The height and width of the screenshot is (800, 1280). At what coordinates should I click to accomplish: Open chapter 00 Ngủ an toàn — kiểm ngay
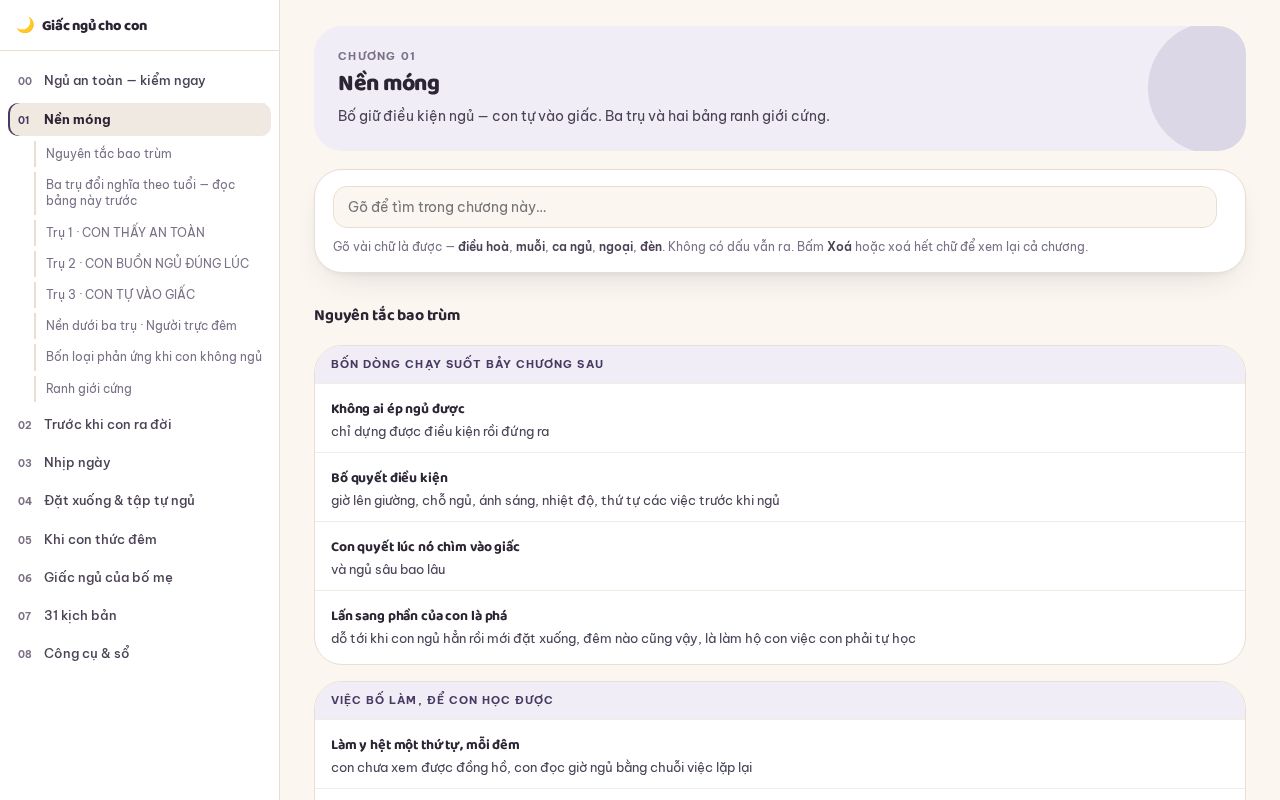139,81
